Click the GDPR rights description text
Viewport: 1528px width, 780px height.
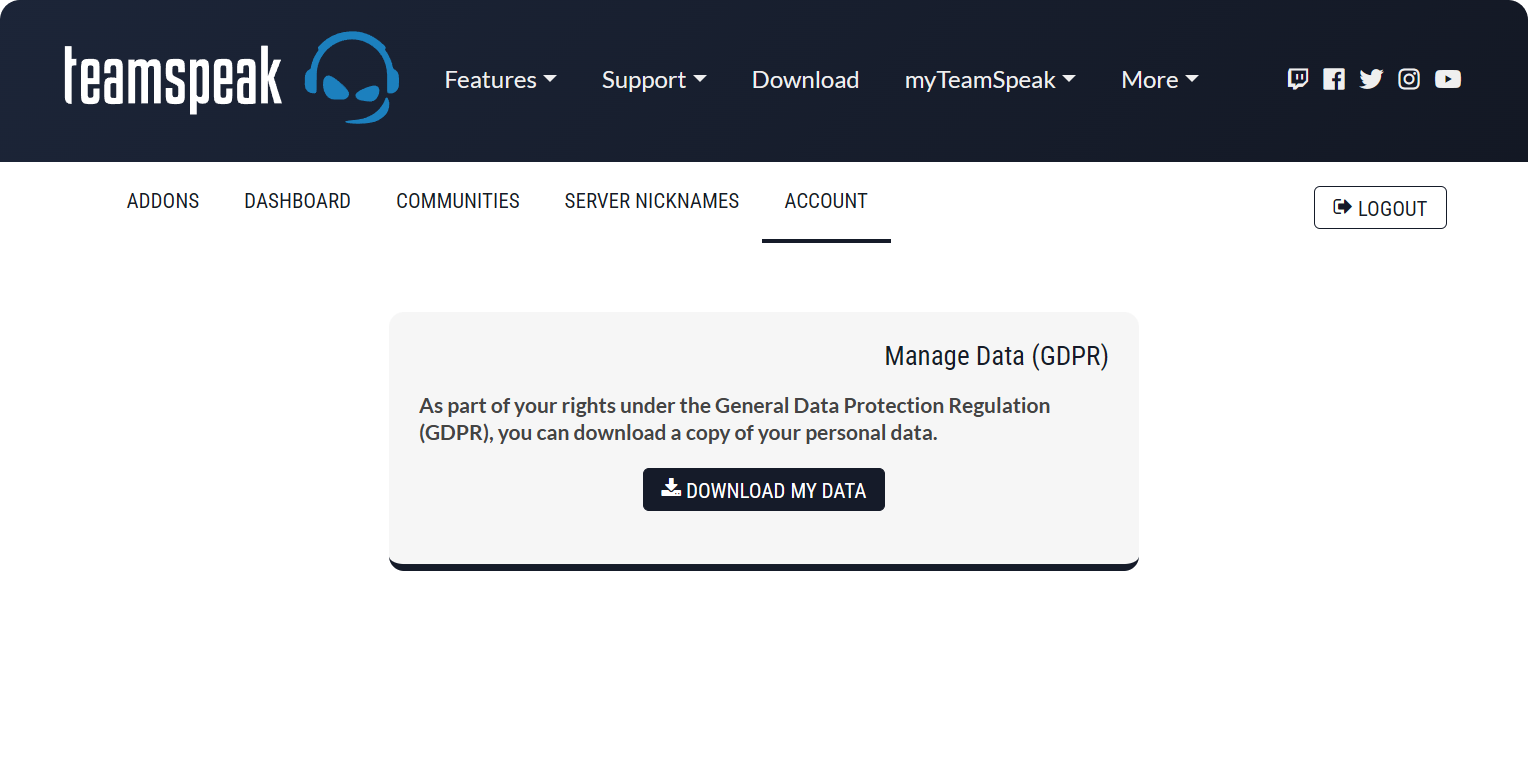click(x=735, y=420)
